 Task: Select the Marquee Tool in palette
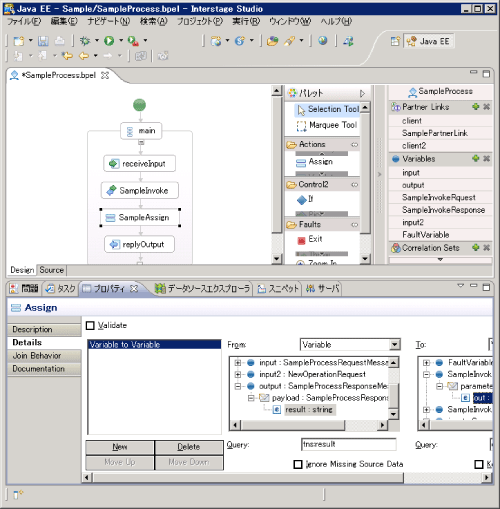click(327, 125)
